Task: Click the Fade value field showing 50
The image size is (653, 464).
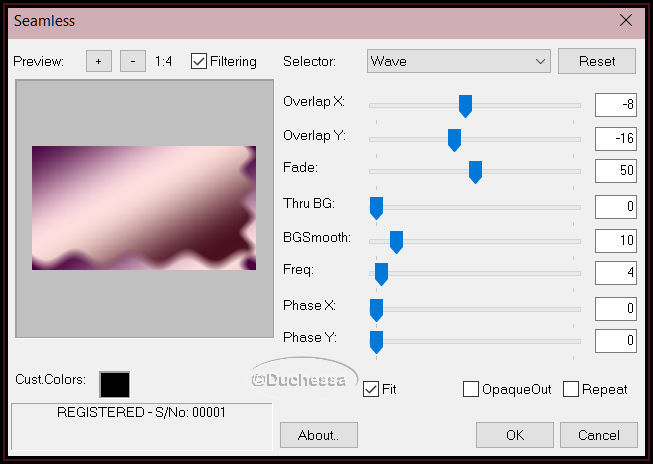Action: [x=616, y=171]
